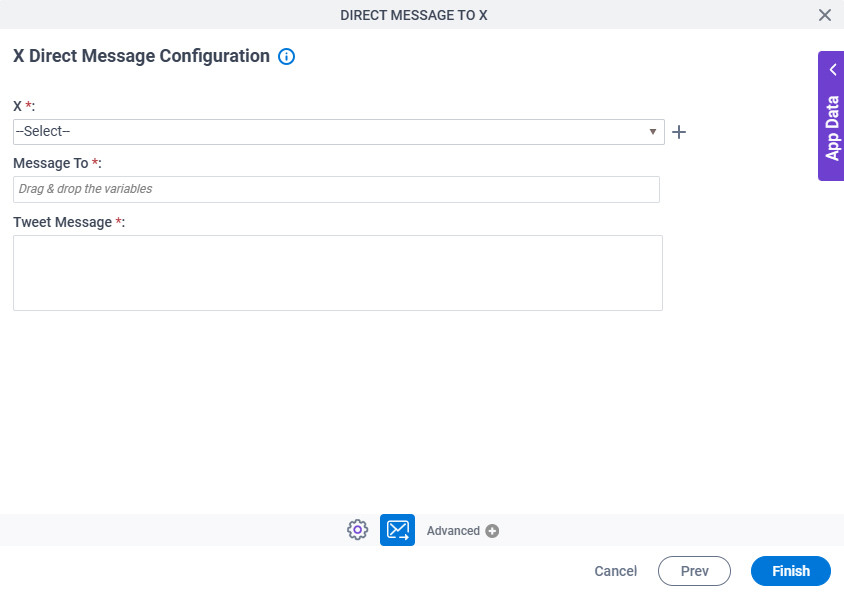Open the Advanced tab label

point(453,531)
